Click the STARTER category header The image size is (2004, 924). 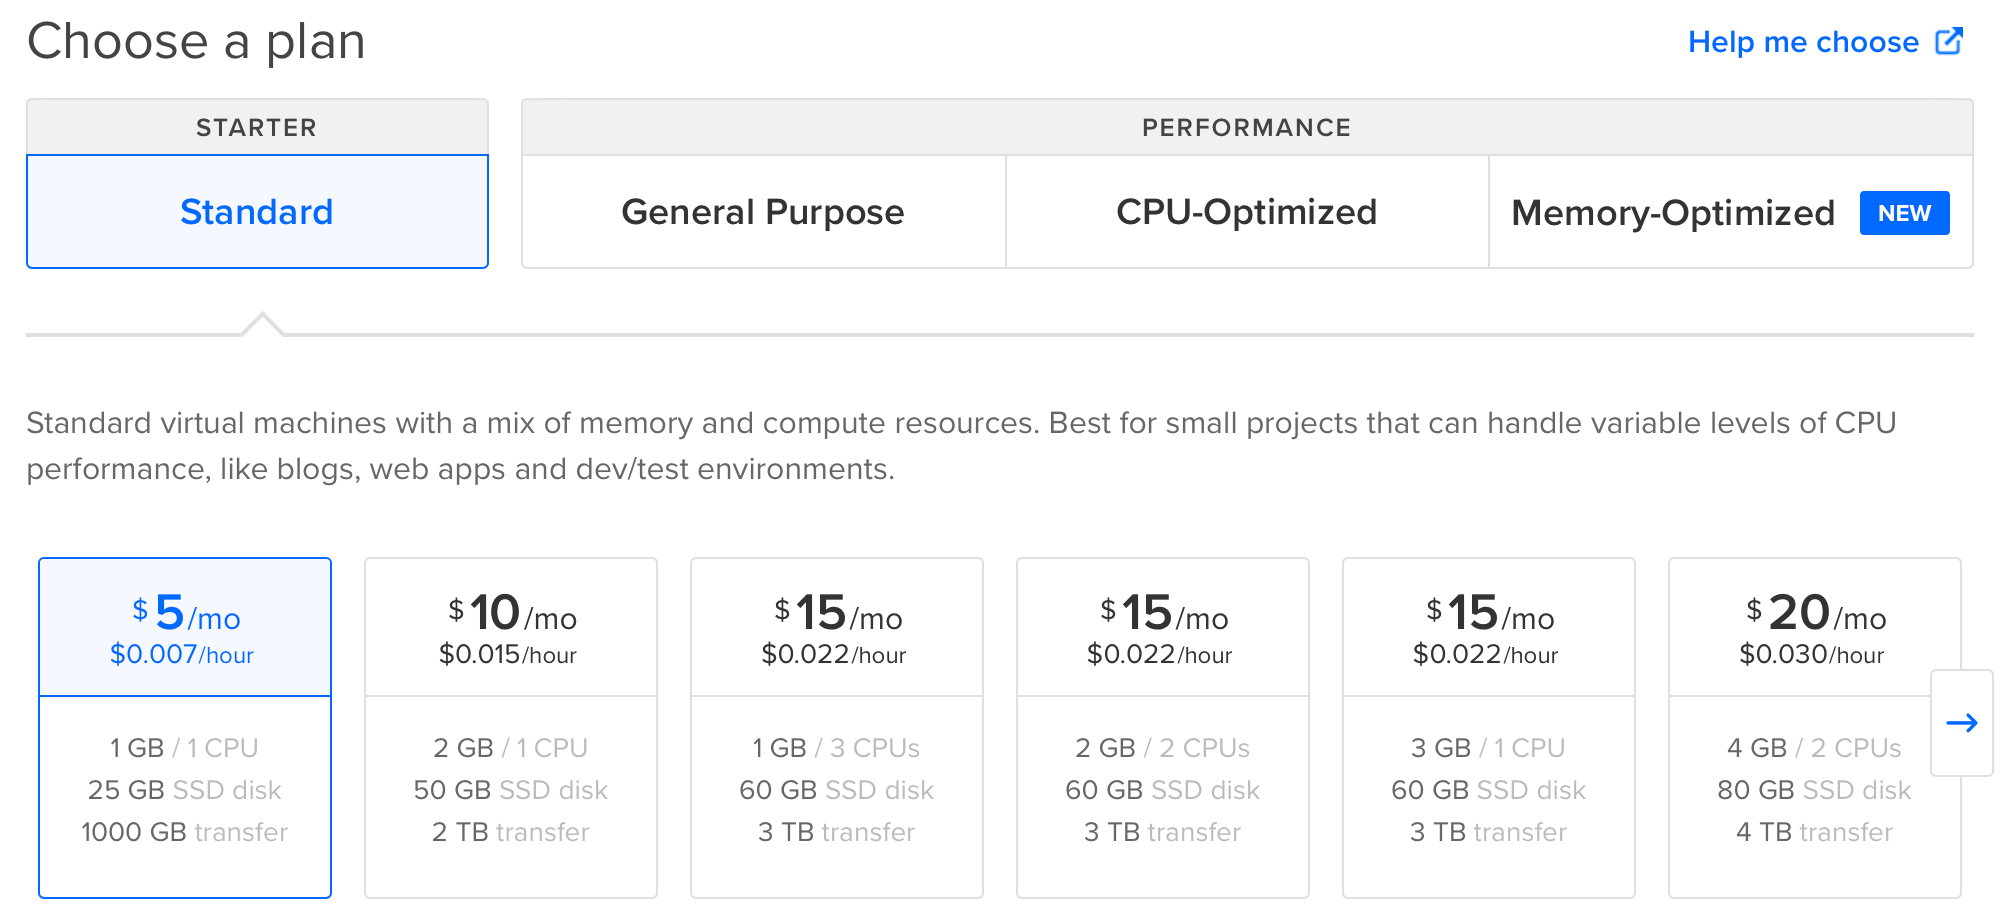[257, 127]
